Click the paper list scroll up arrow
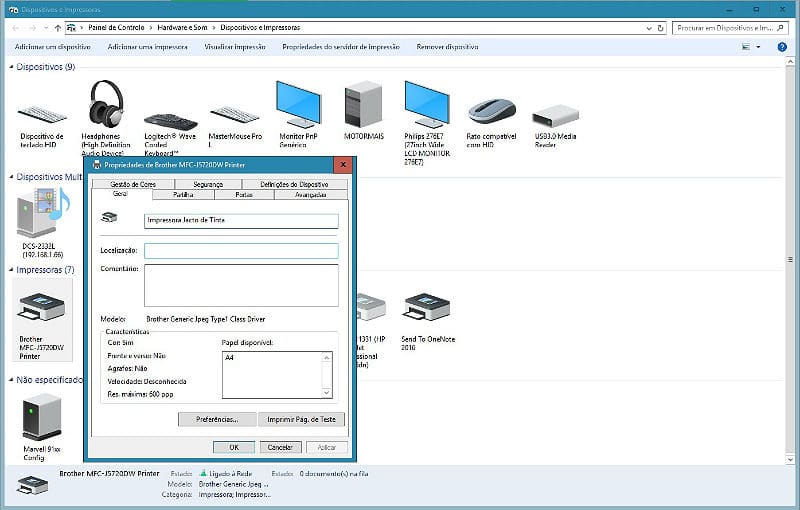800x510 pixels. [x=327, y=358]
